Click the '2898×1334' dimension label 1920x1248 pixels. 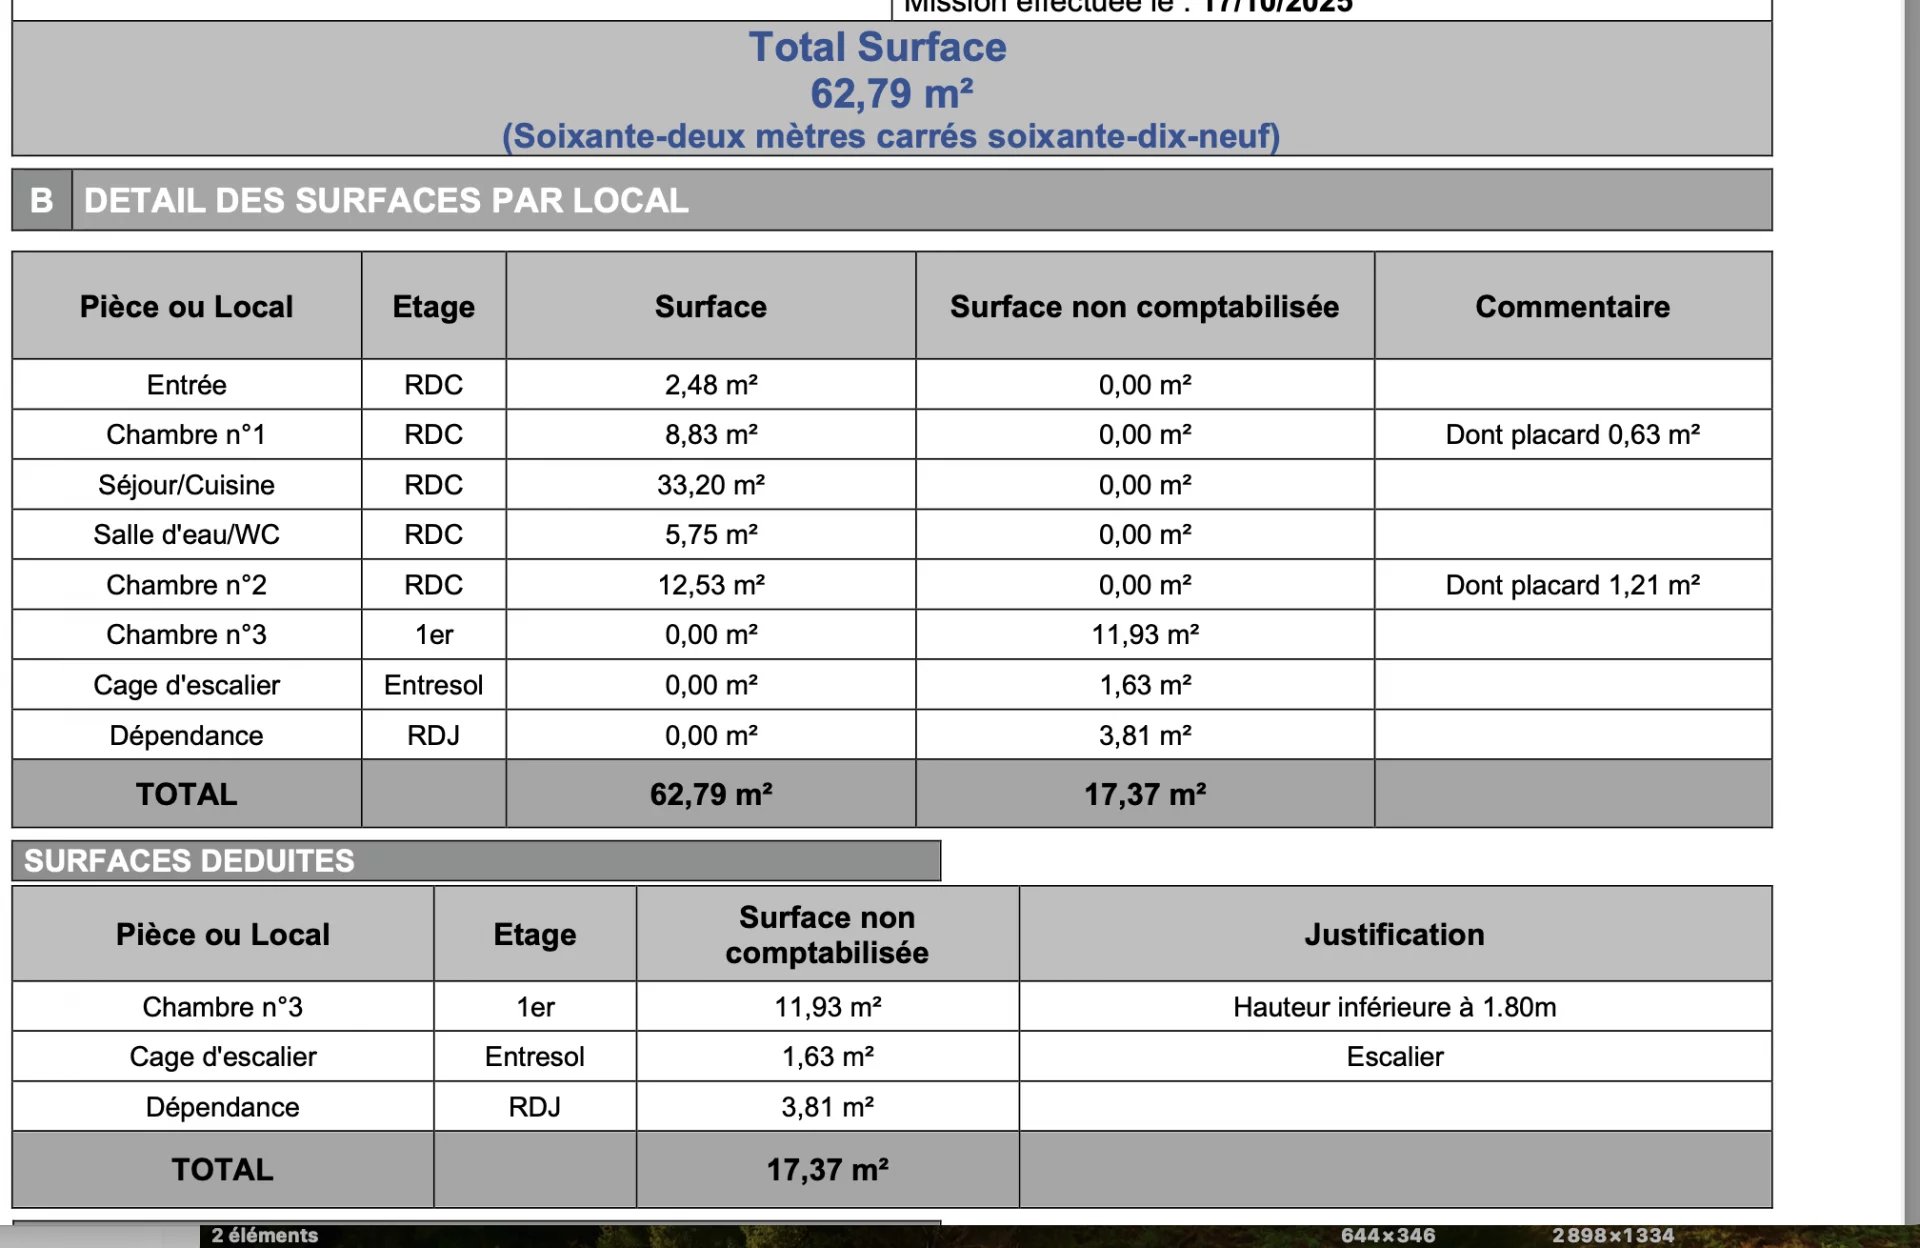click(1612, 1236)
